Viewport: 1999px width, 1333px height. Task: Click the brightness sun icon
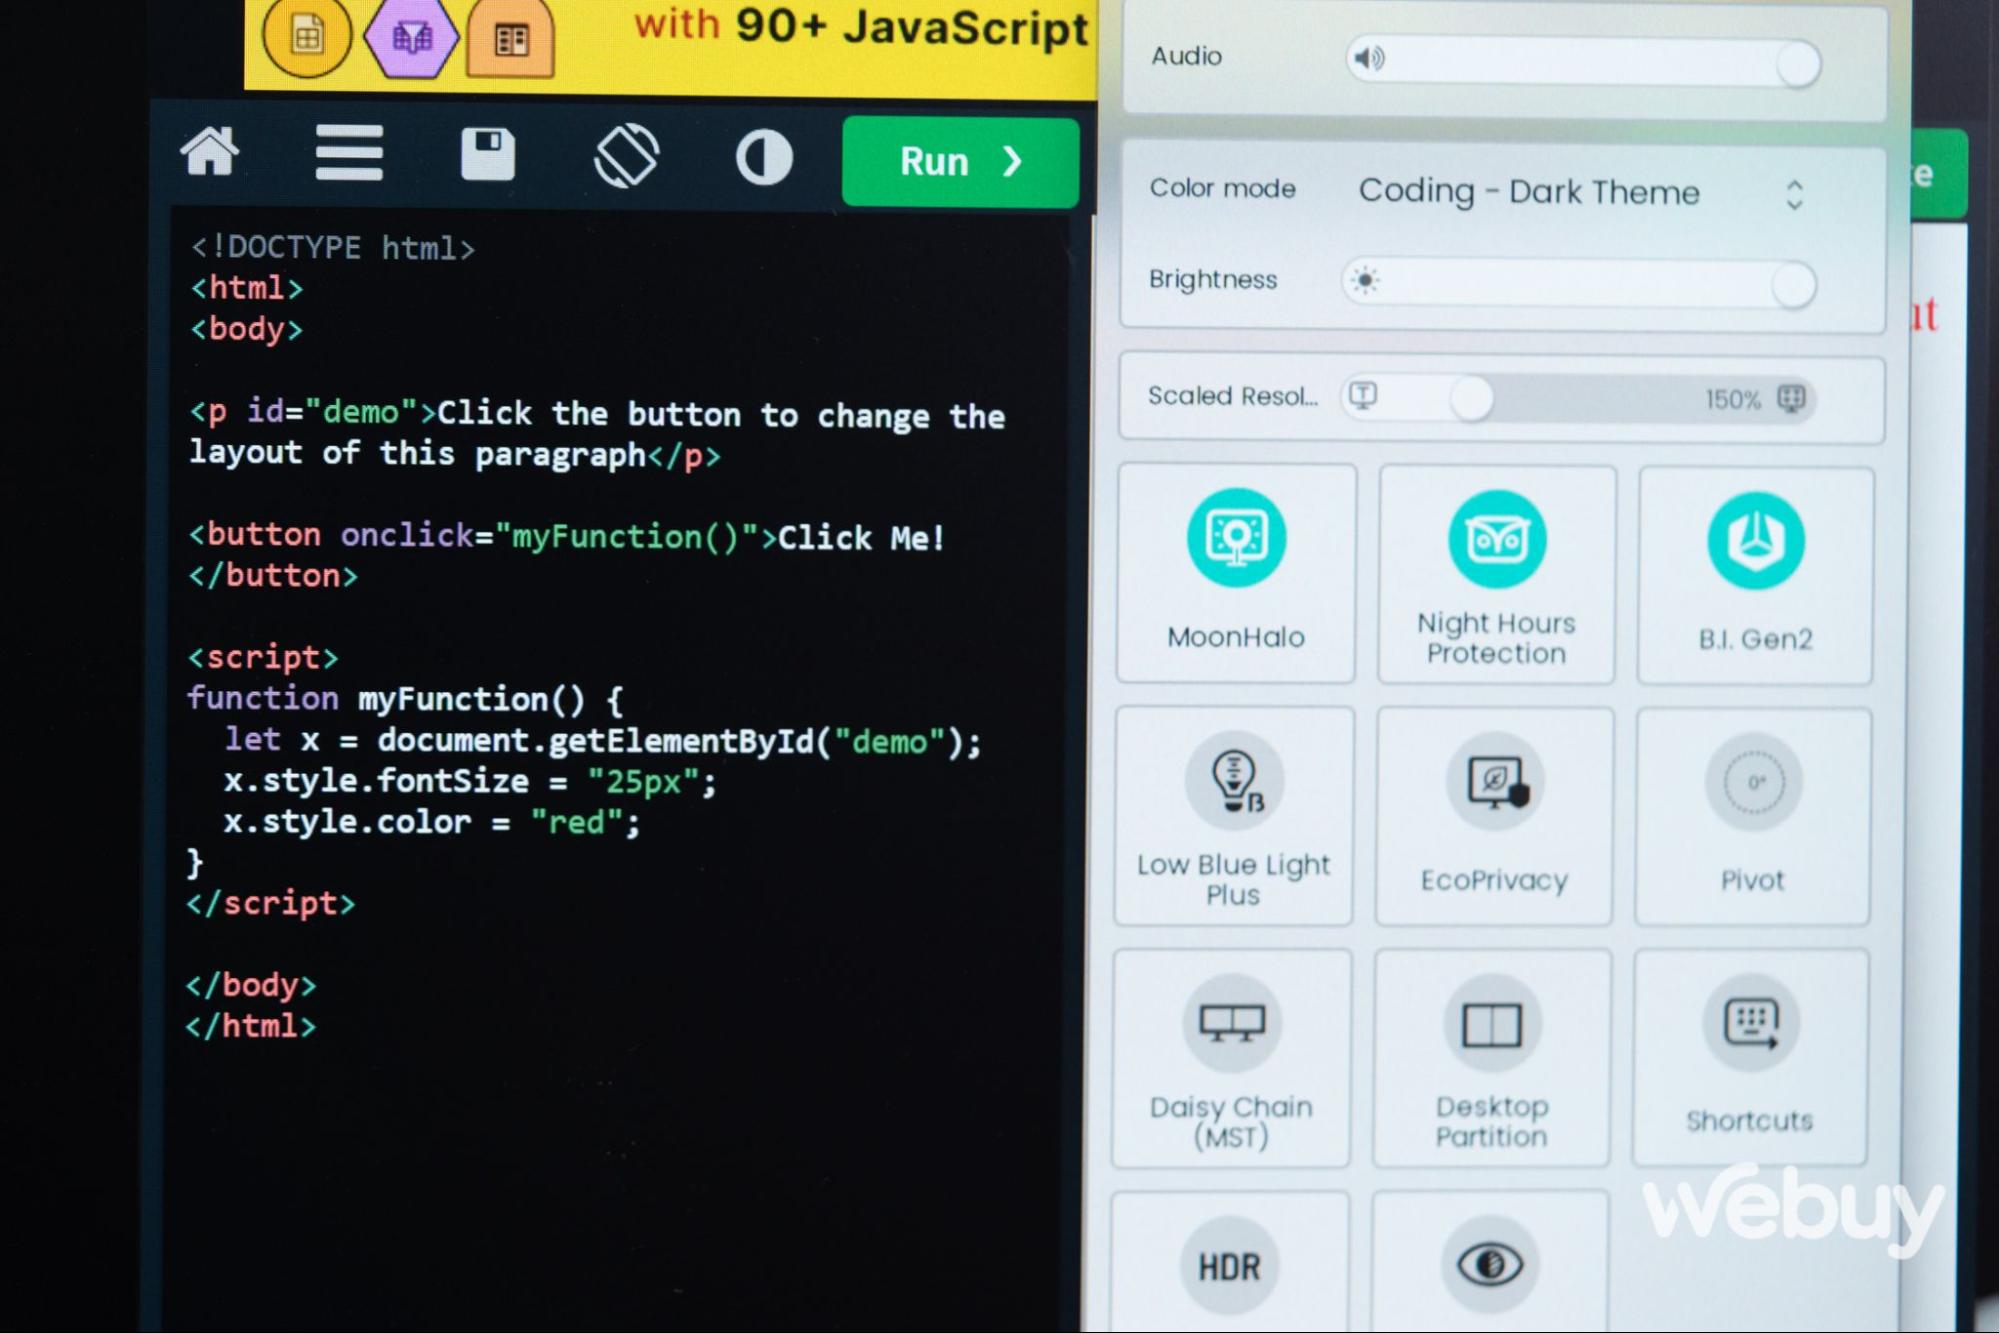tap(1365, 280)
